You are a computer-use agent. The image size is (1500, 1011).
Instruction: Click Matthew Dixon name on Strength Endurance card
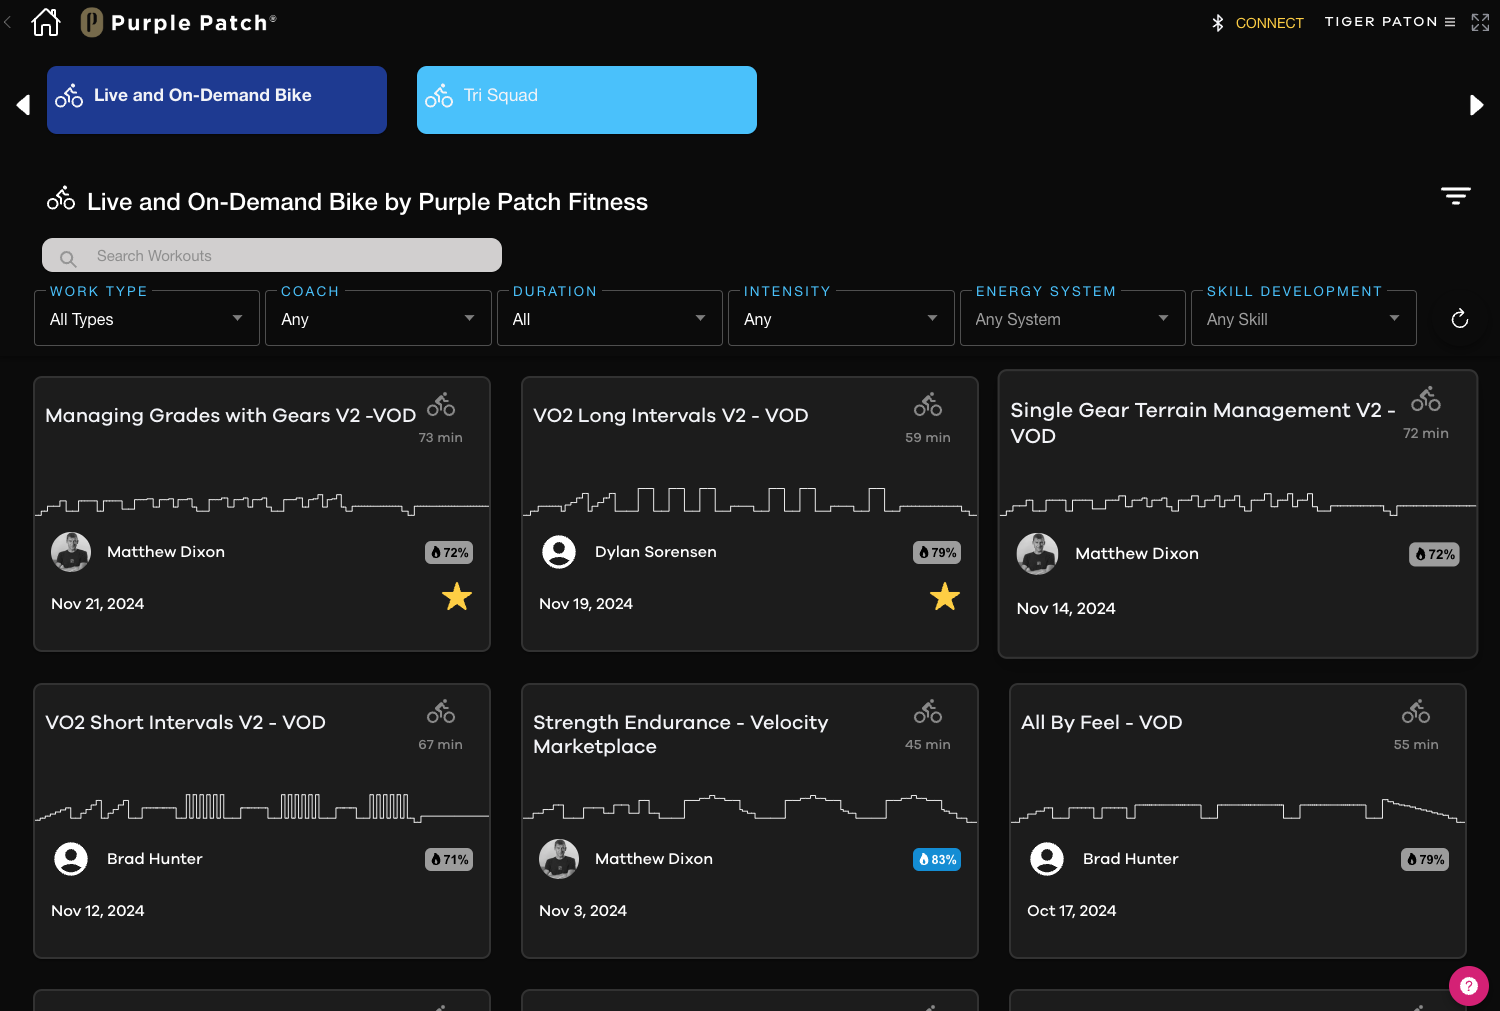(654, 859)
